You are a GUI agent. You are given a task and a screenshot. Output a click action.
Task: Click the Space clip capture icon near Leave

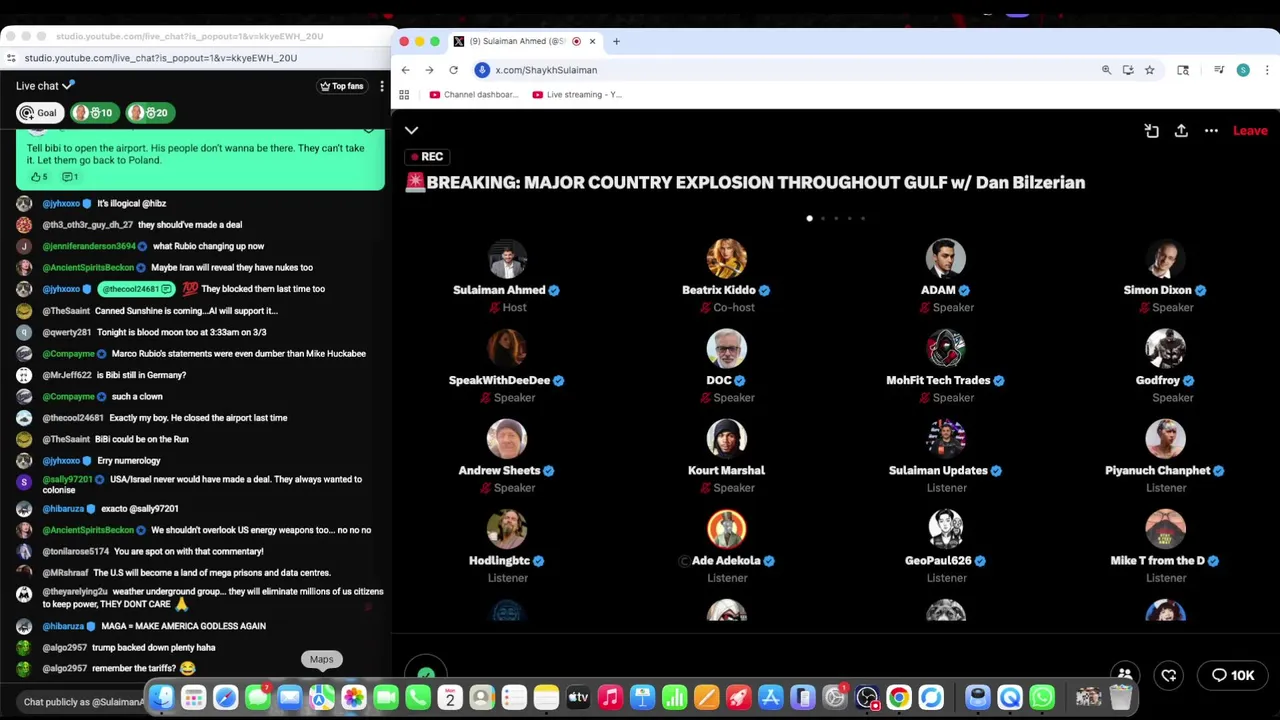[1151, 131]
